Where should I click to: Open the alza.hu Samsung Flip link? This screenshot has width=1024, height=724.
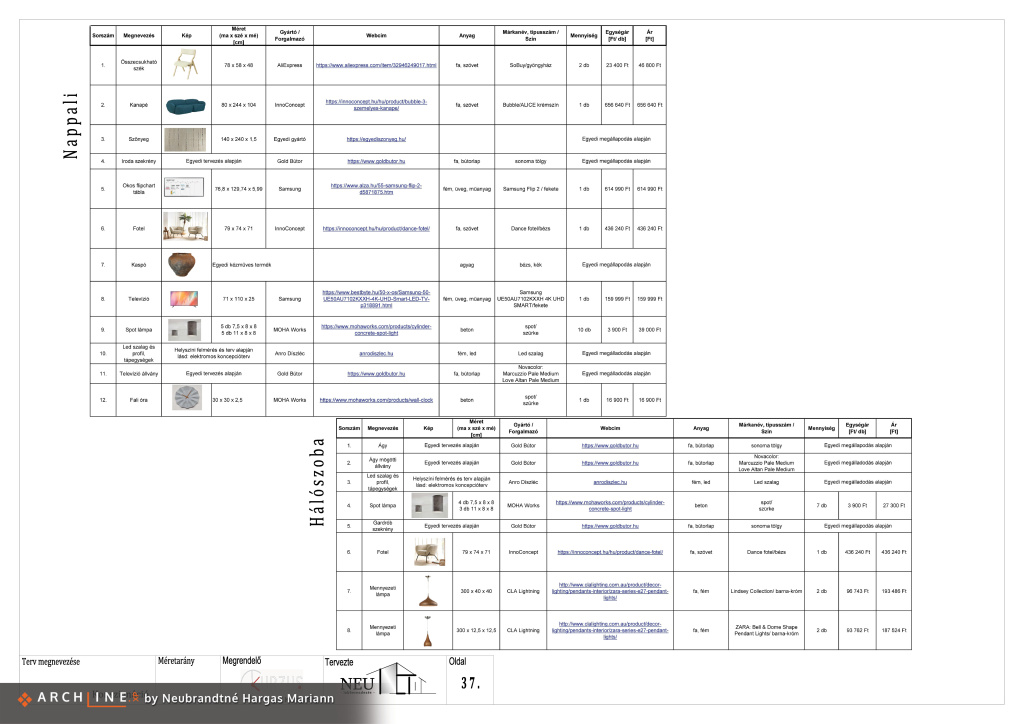pos(376,189)
